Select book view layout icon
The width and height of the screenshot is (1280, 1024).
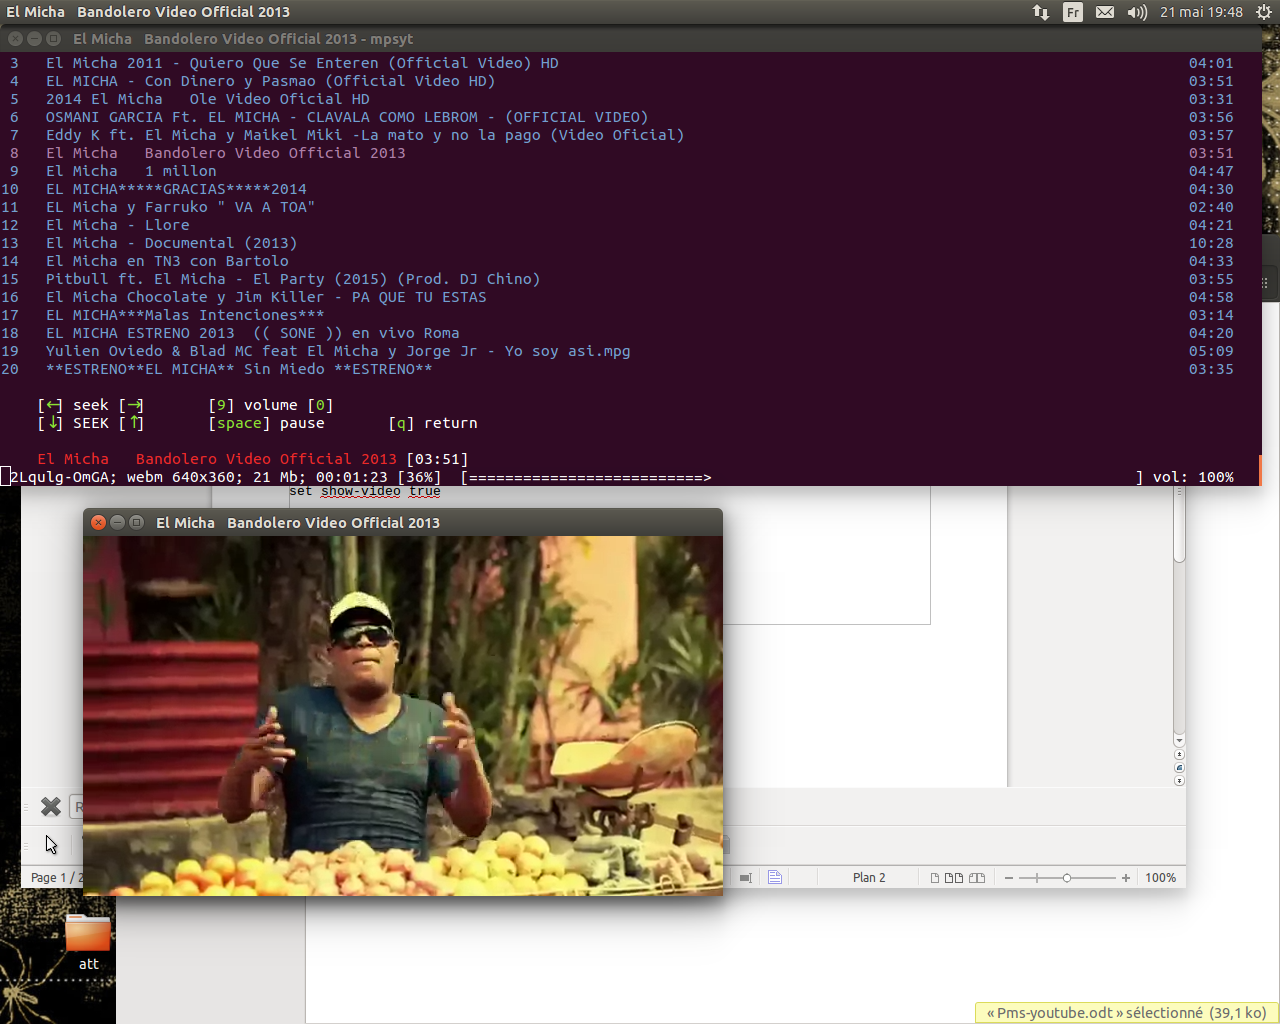[x=977, y=878]
